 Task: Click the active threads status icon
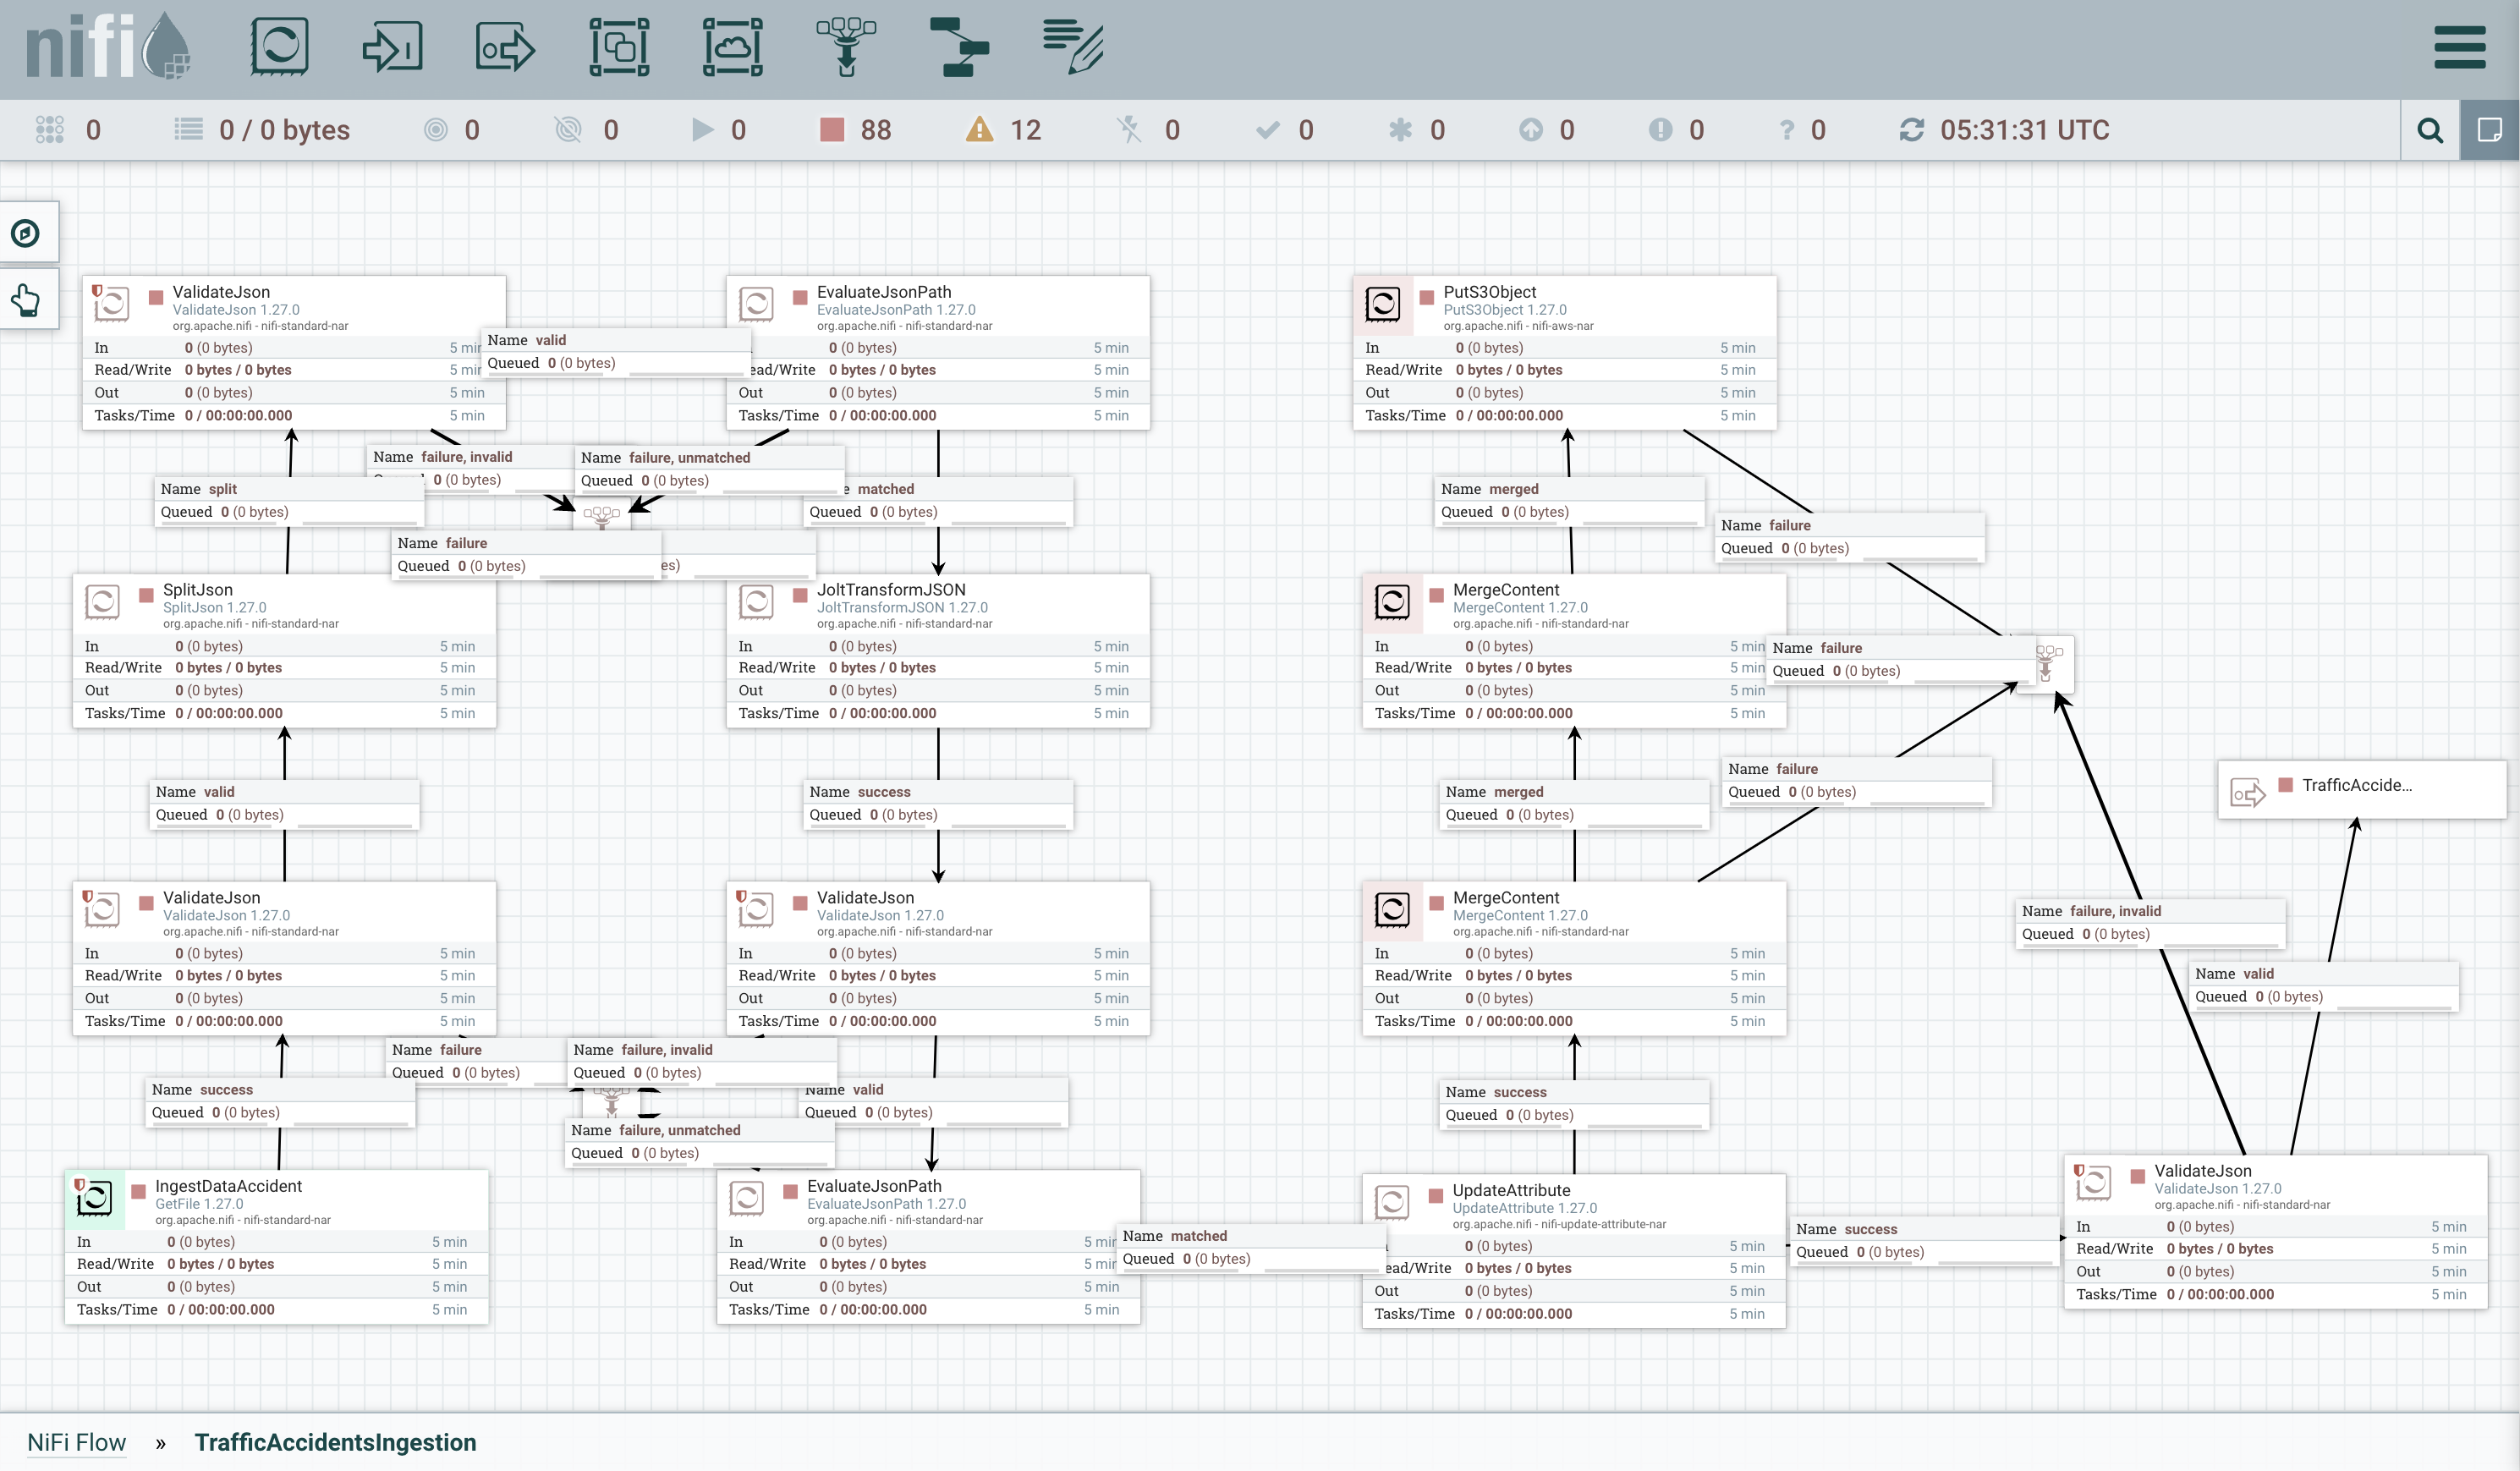49,130
